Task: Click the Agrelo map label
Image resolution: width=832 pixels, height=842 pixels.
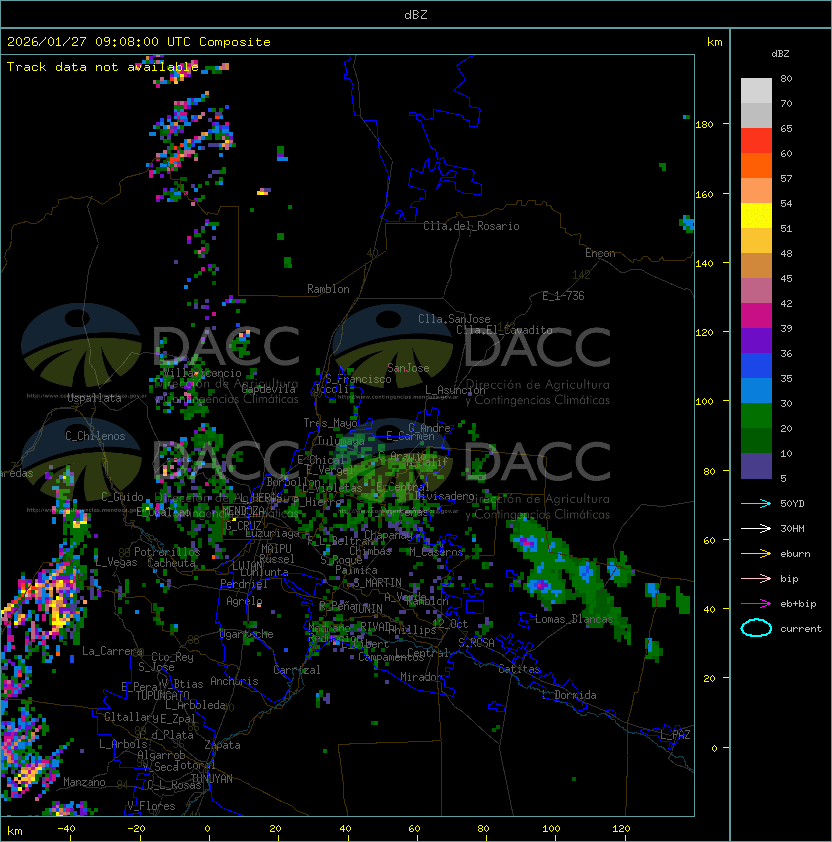Action: 244,601
